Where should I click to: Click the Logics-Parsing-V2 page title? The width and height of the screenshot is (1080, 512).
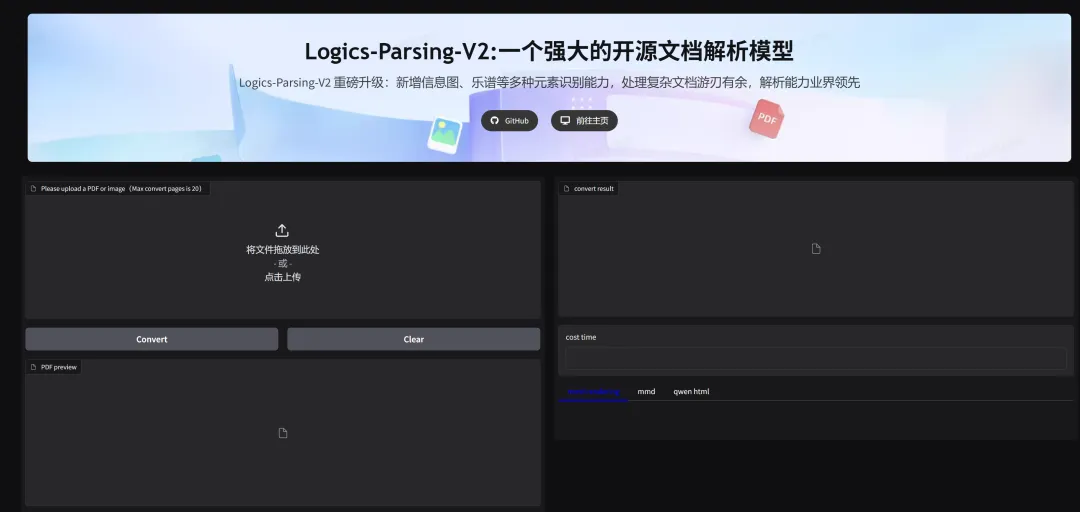pyautogui.click(x=549, y=51)
